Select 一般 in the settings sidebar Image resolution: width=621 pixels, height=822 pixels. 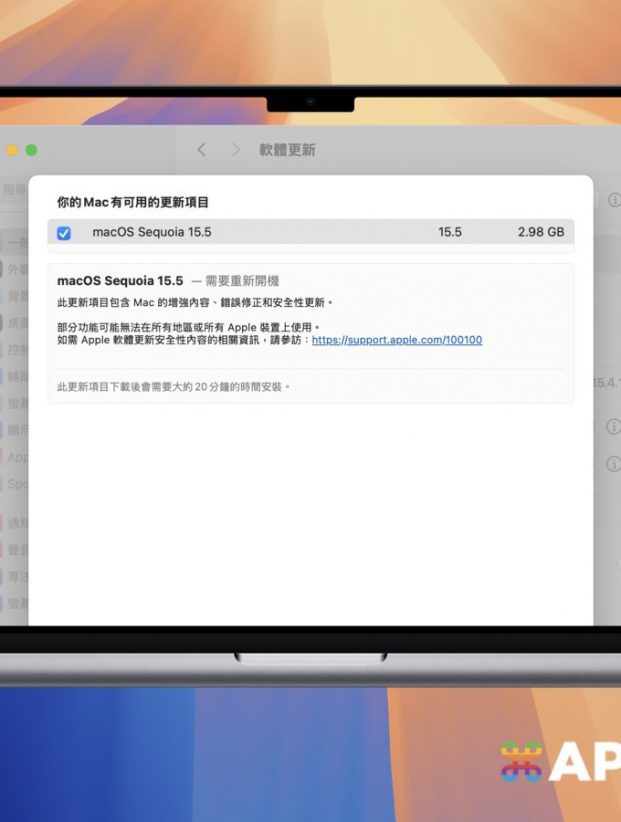(x=16, y=243)
